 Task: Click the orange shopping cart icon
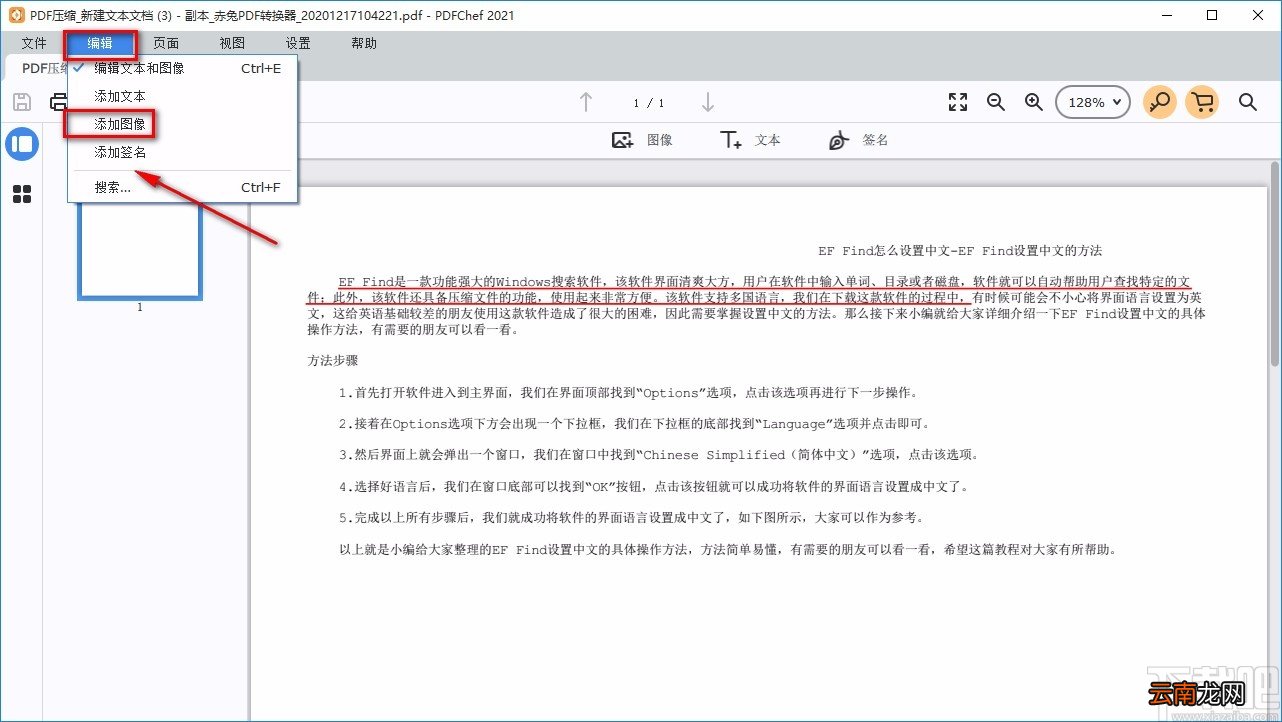click(x=1203, y=102)
